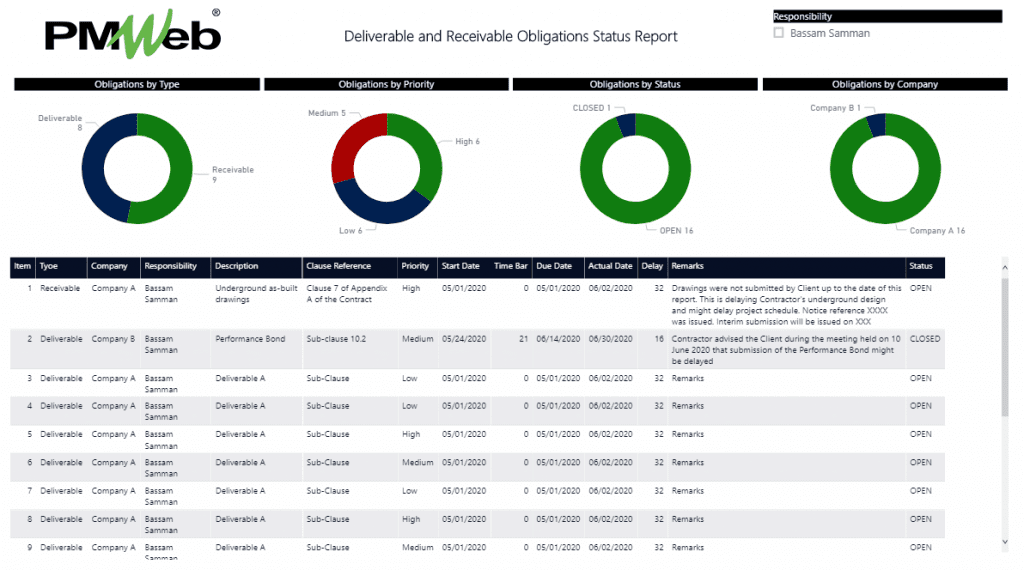
Task: Click the table vertical scrollbar thumb
Action: tap(1004, 346)
